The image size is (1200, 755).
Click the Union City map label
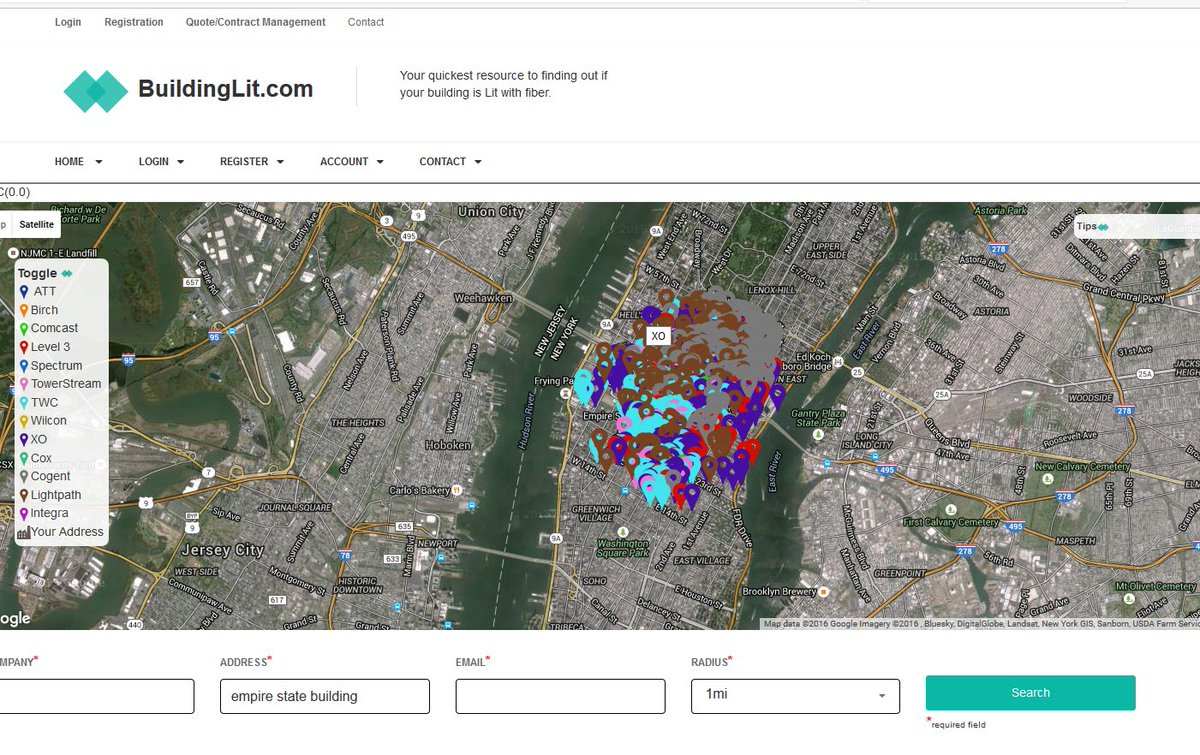click(x=490, y=212)
